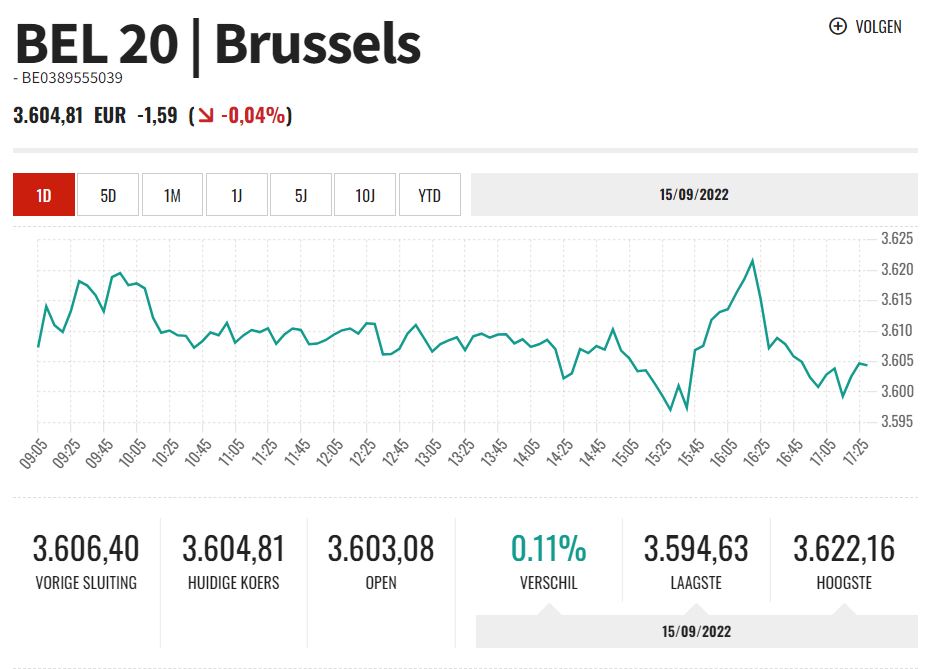Click the HUIDIGE KOERS value 3.604,81

pos(233,549)
